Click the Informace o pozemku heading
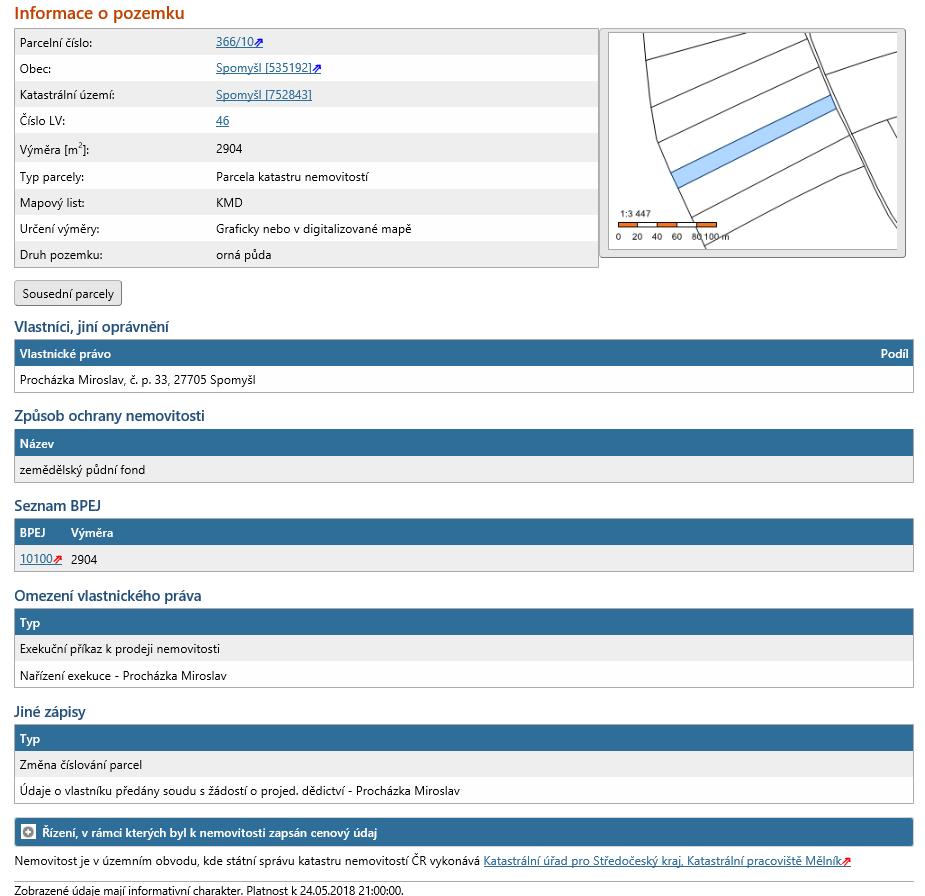This screenshot has height=896, width=925. point(99,13)
